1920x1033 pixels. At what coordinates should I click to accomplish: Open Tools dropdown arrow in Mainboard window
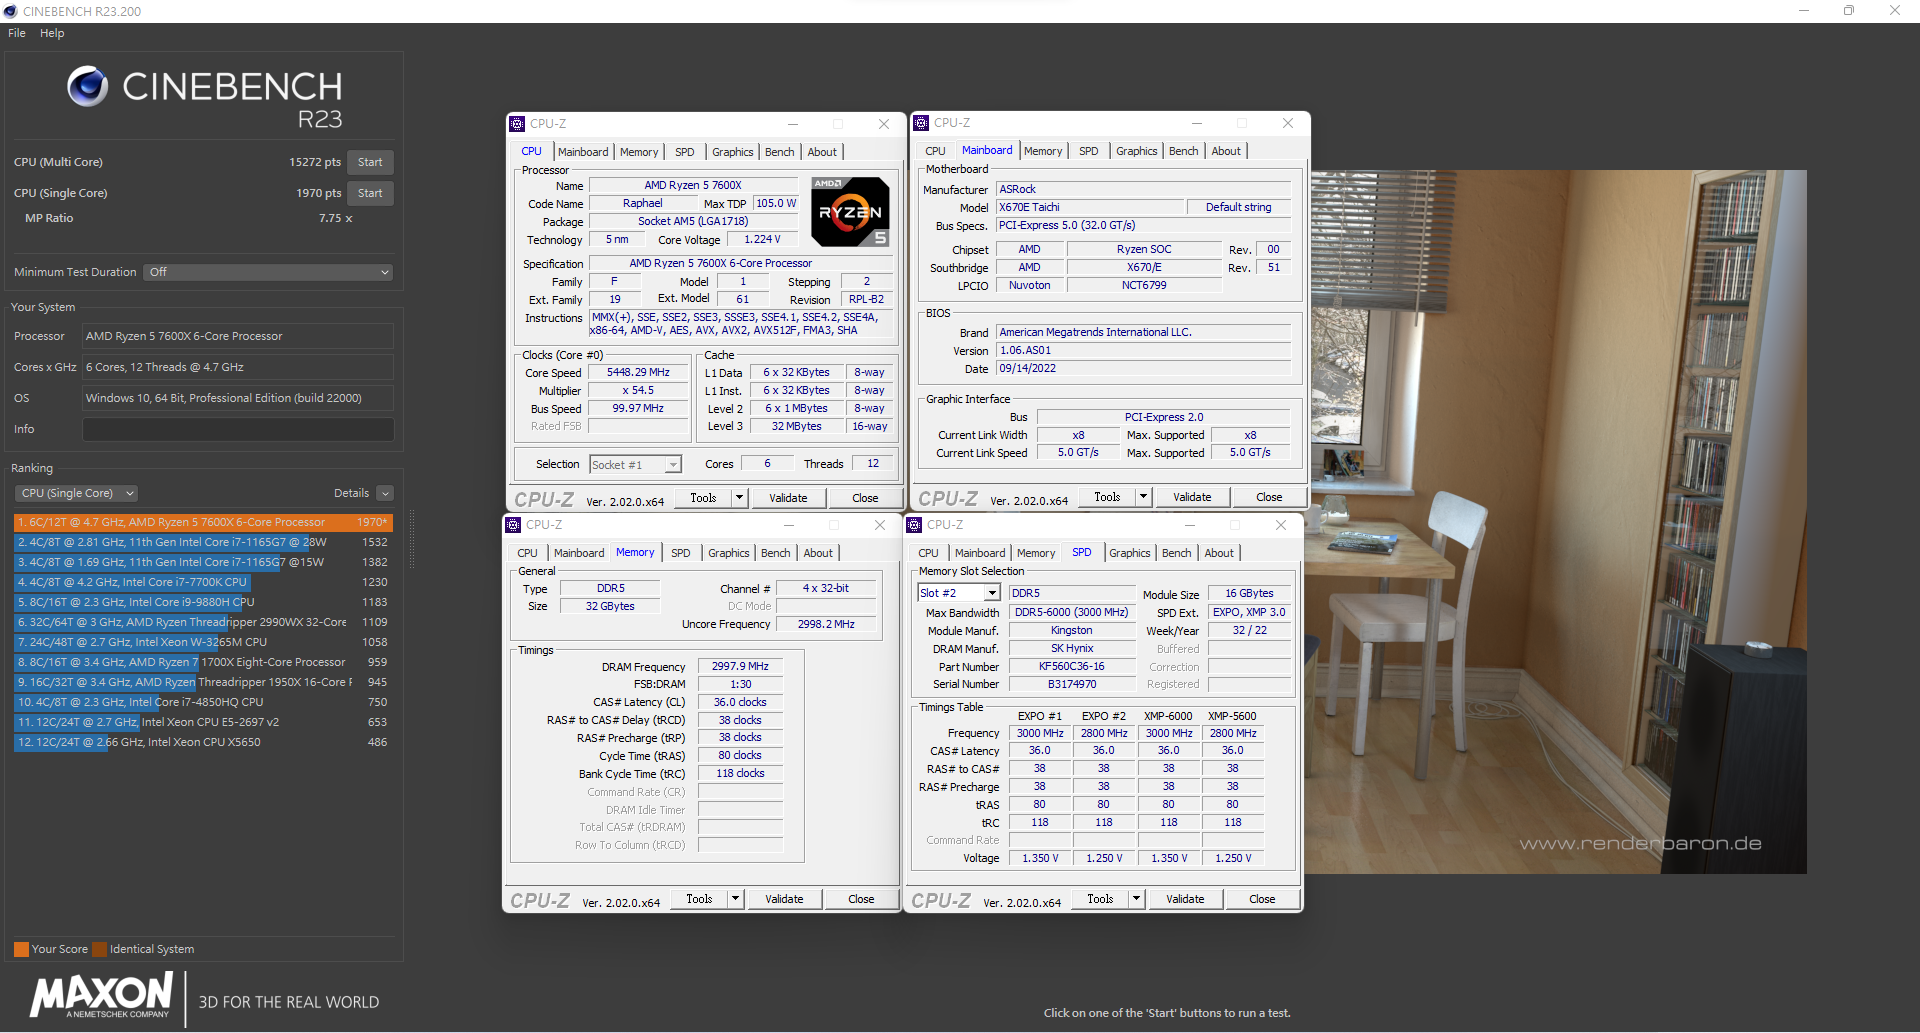point(1143,497)
